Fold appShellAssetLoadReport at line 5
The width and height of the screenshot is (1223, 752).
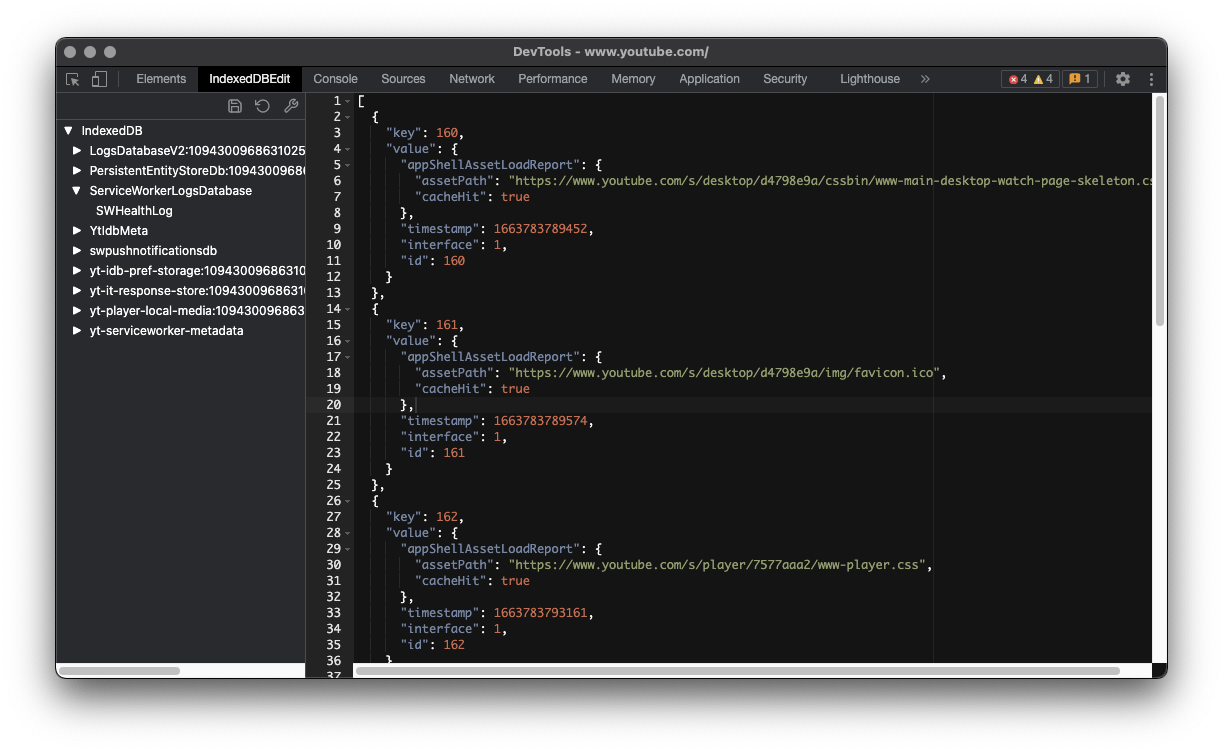click(x=348, y=165)
